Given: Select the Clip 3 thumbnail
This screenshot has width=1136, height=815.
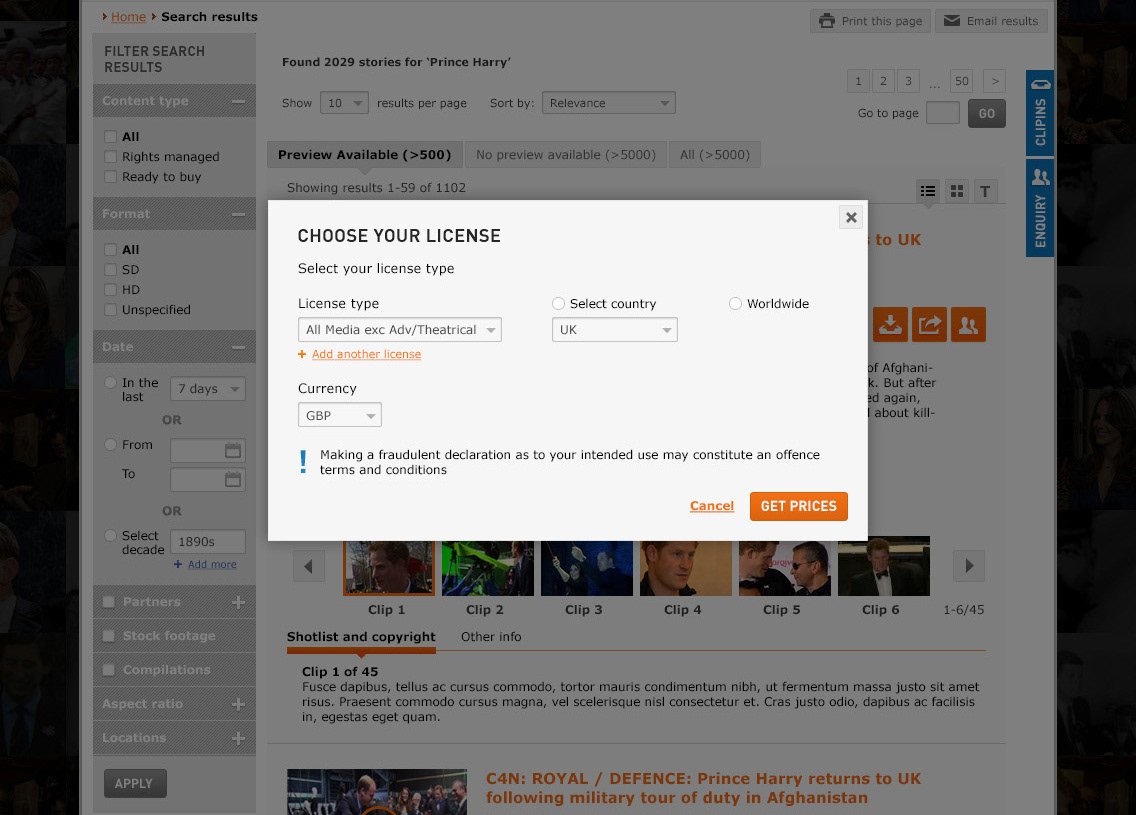Looking at the screenshot, I should (586, 565).
